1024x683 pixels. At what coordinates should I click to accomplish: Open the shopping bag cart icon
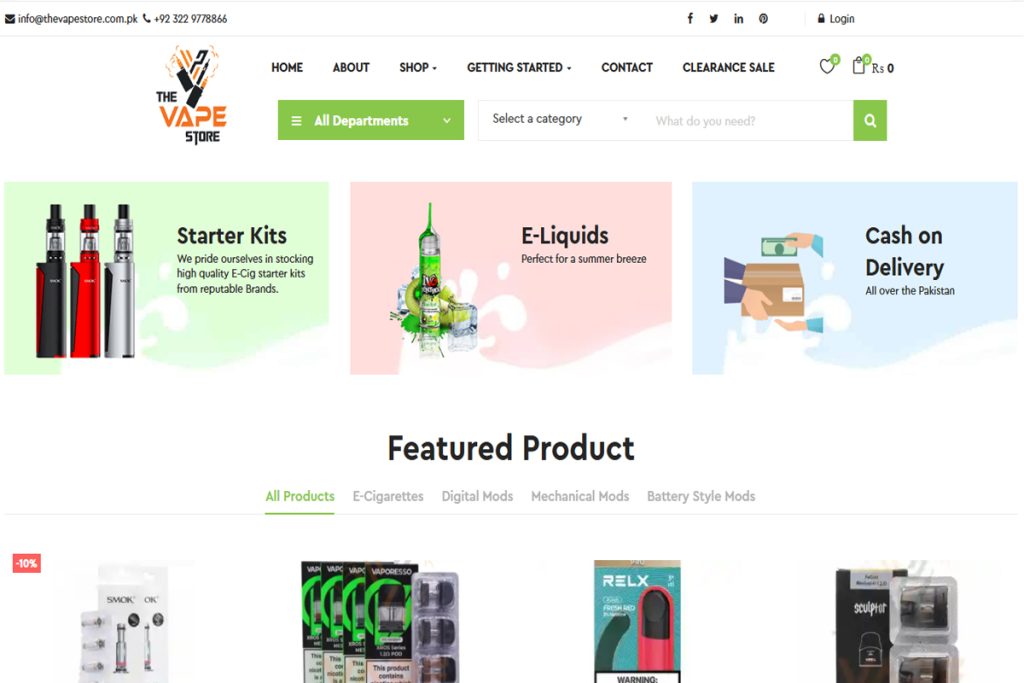[x=859, y=65]
